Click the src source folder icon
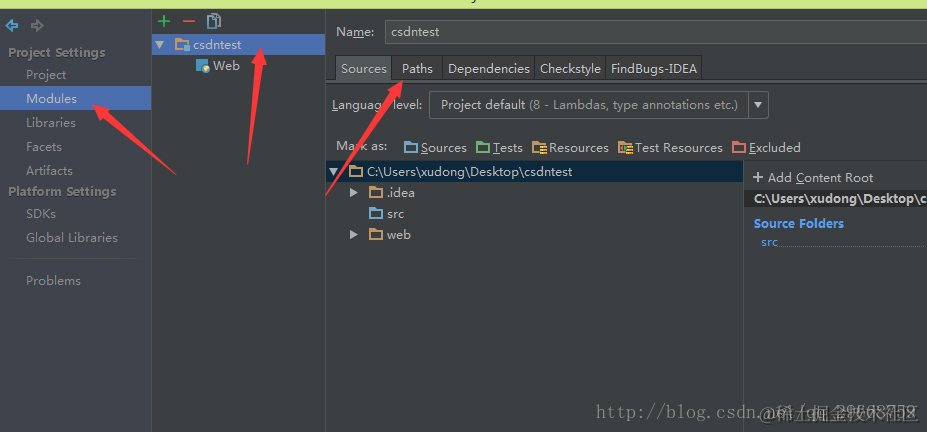Image resolution: width=927 pixels, height=432 pixels. [376, 213]
